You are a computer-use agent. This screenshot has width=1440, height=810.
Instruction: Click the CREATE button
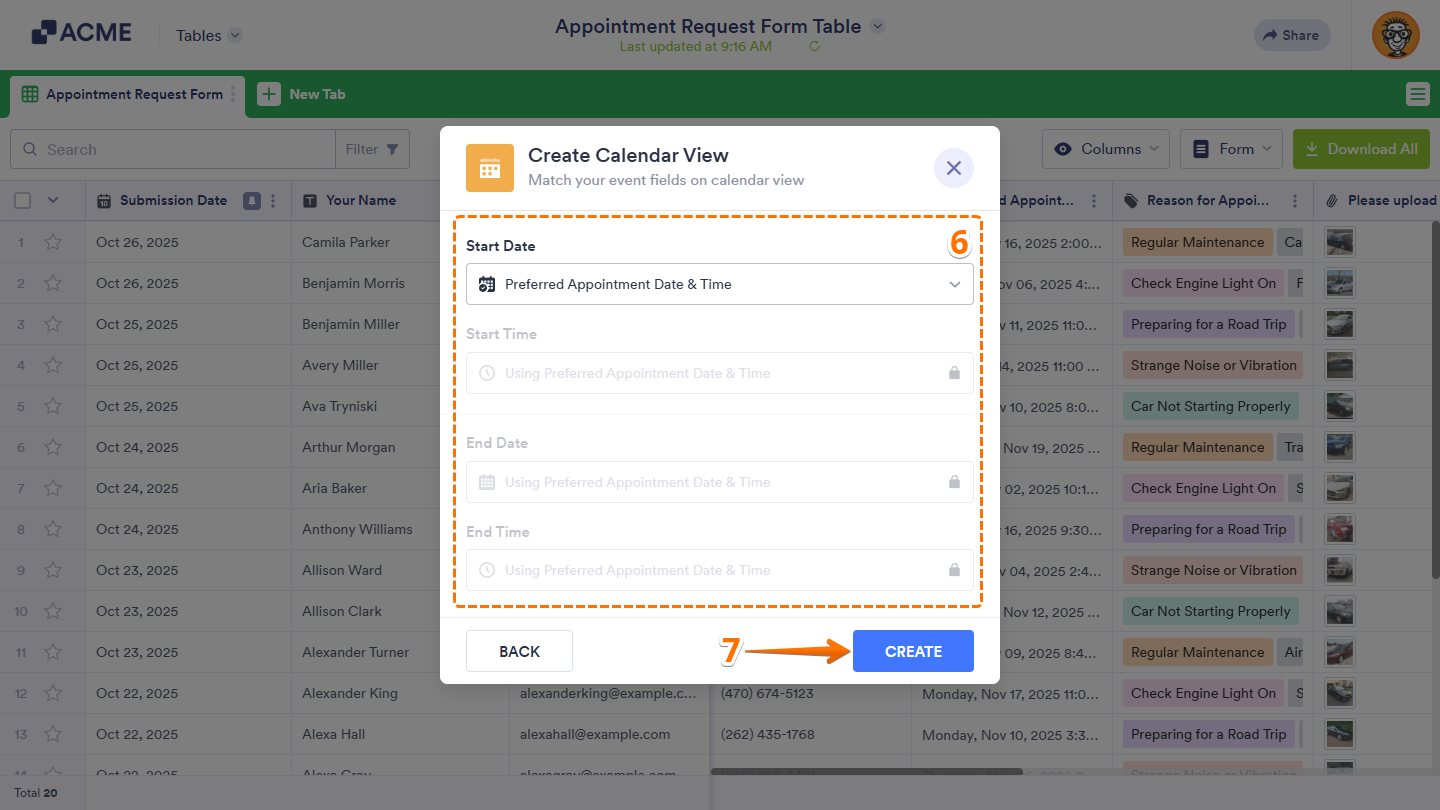pyautogui.click(x=912, y=651)
